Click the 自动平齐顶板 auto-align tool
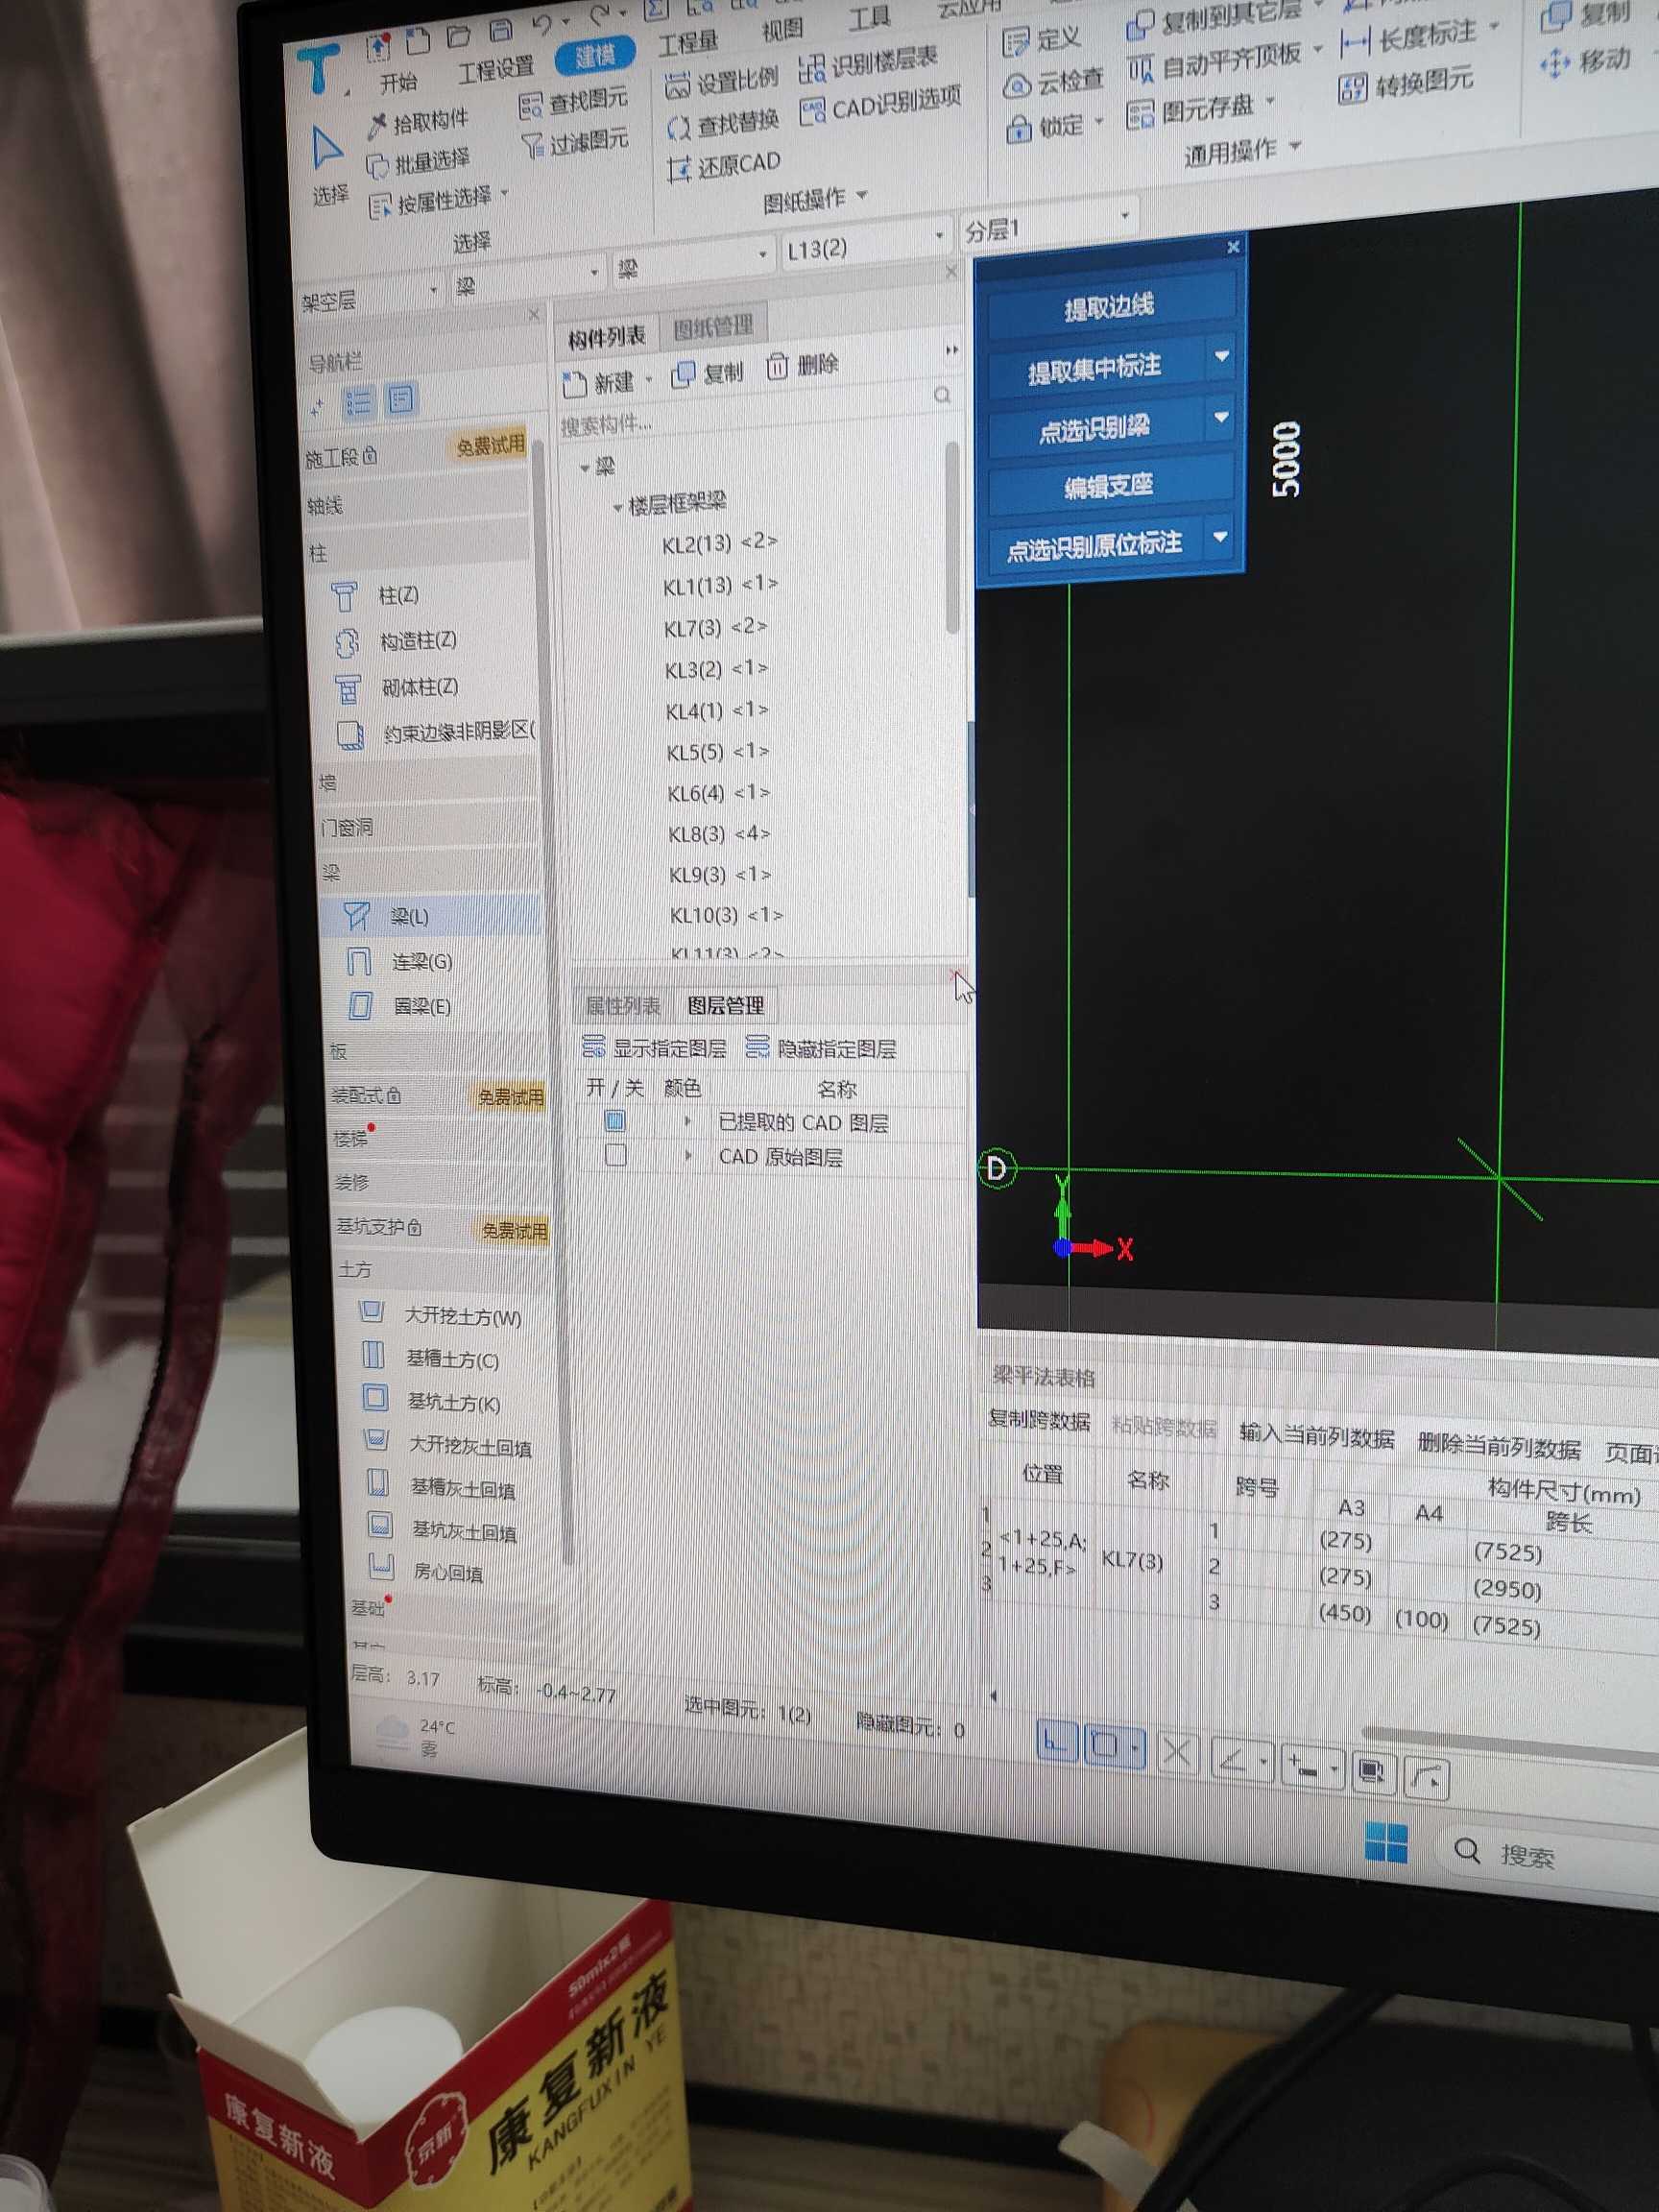 click(1225, 65)
